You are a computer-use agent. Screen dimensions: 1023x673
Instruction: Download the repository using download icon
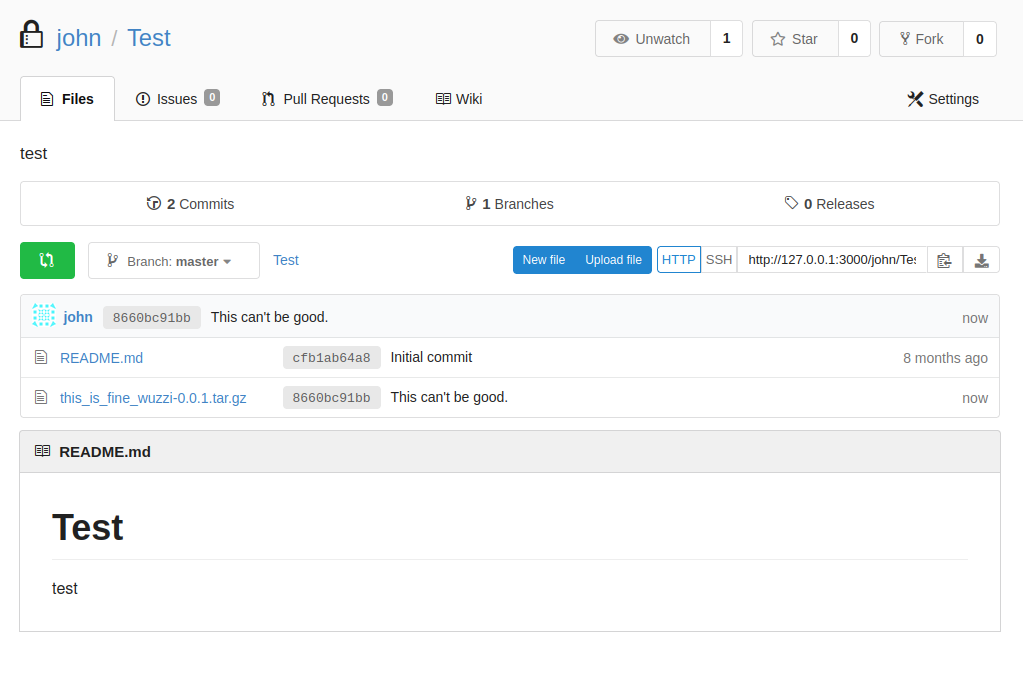981,260
